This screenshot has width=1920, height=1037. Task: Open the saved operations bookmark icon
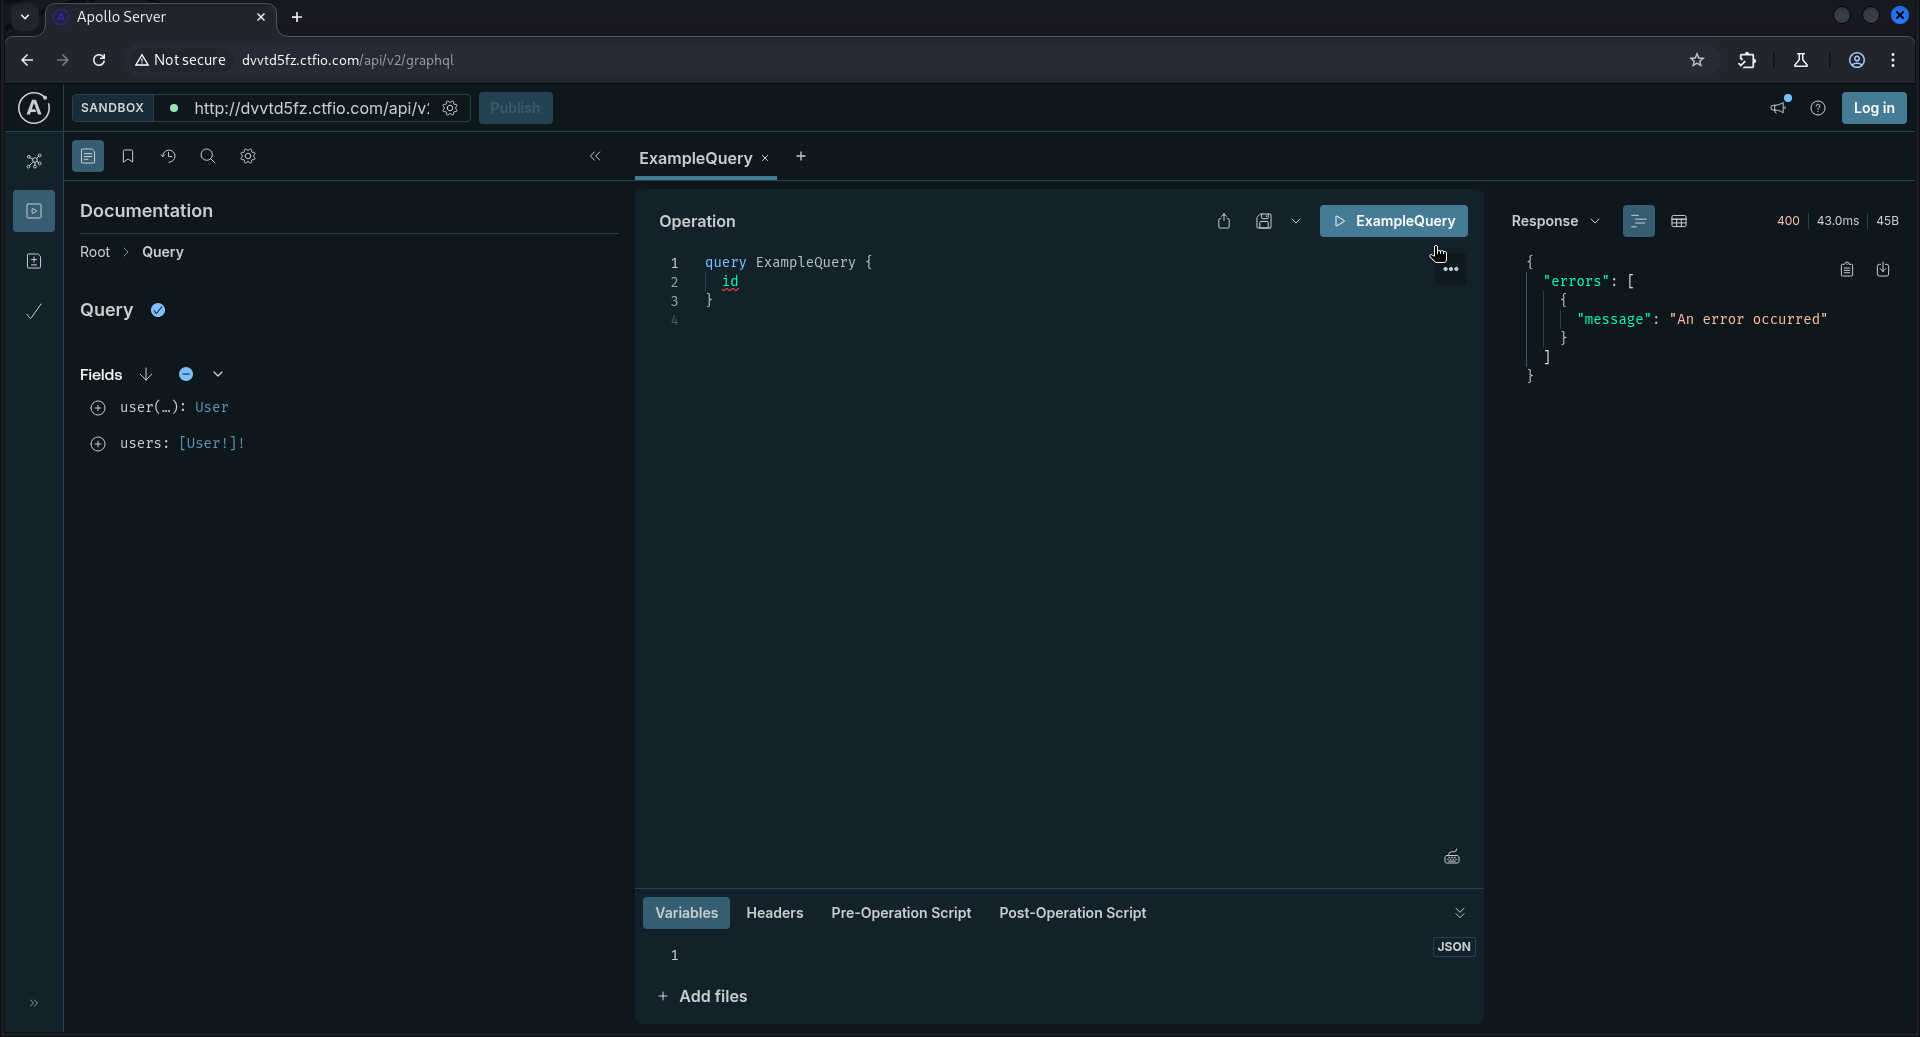[128, 156]
